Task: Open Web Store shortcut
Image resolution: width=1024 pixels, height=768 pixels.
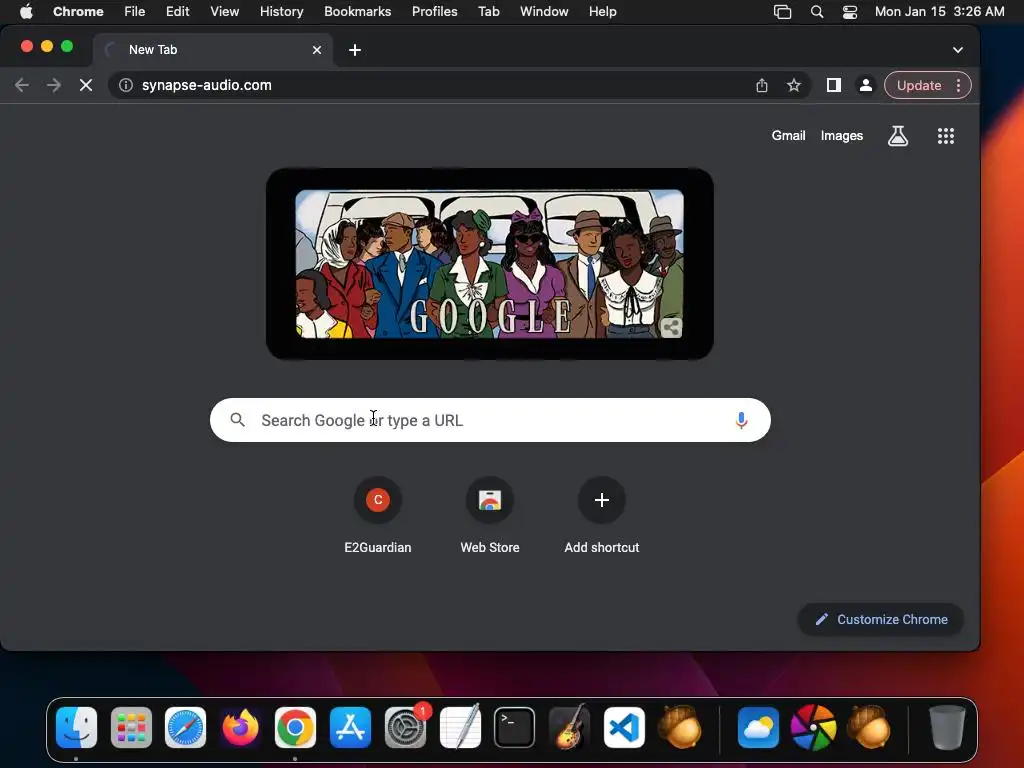Action: 490,516
